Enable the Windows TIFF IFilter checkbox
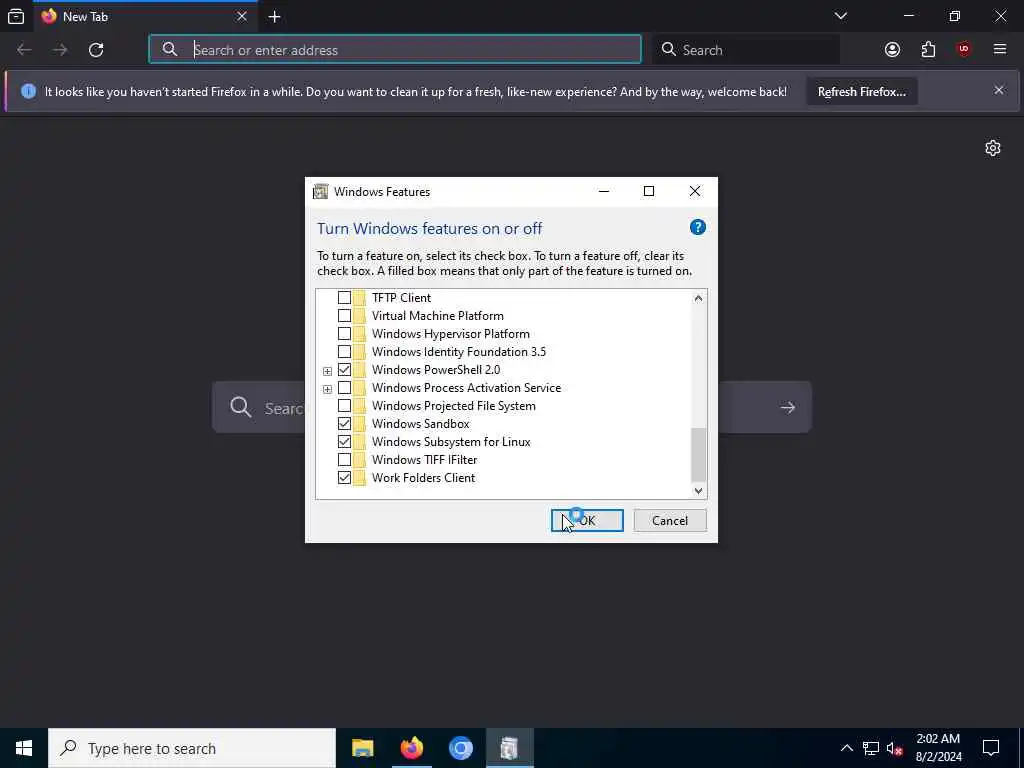 (344, 460)
